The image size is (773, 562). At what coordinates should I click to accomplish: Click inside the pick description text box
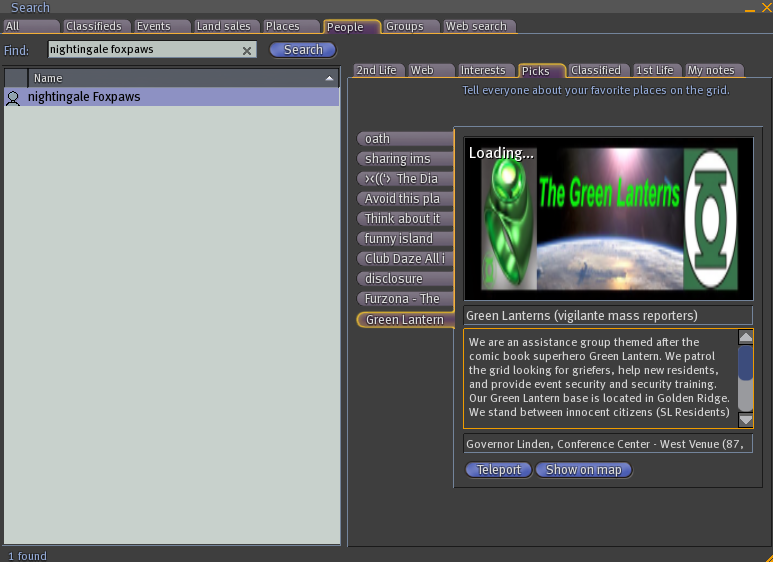tap(600, 378)
